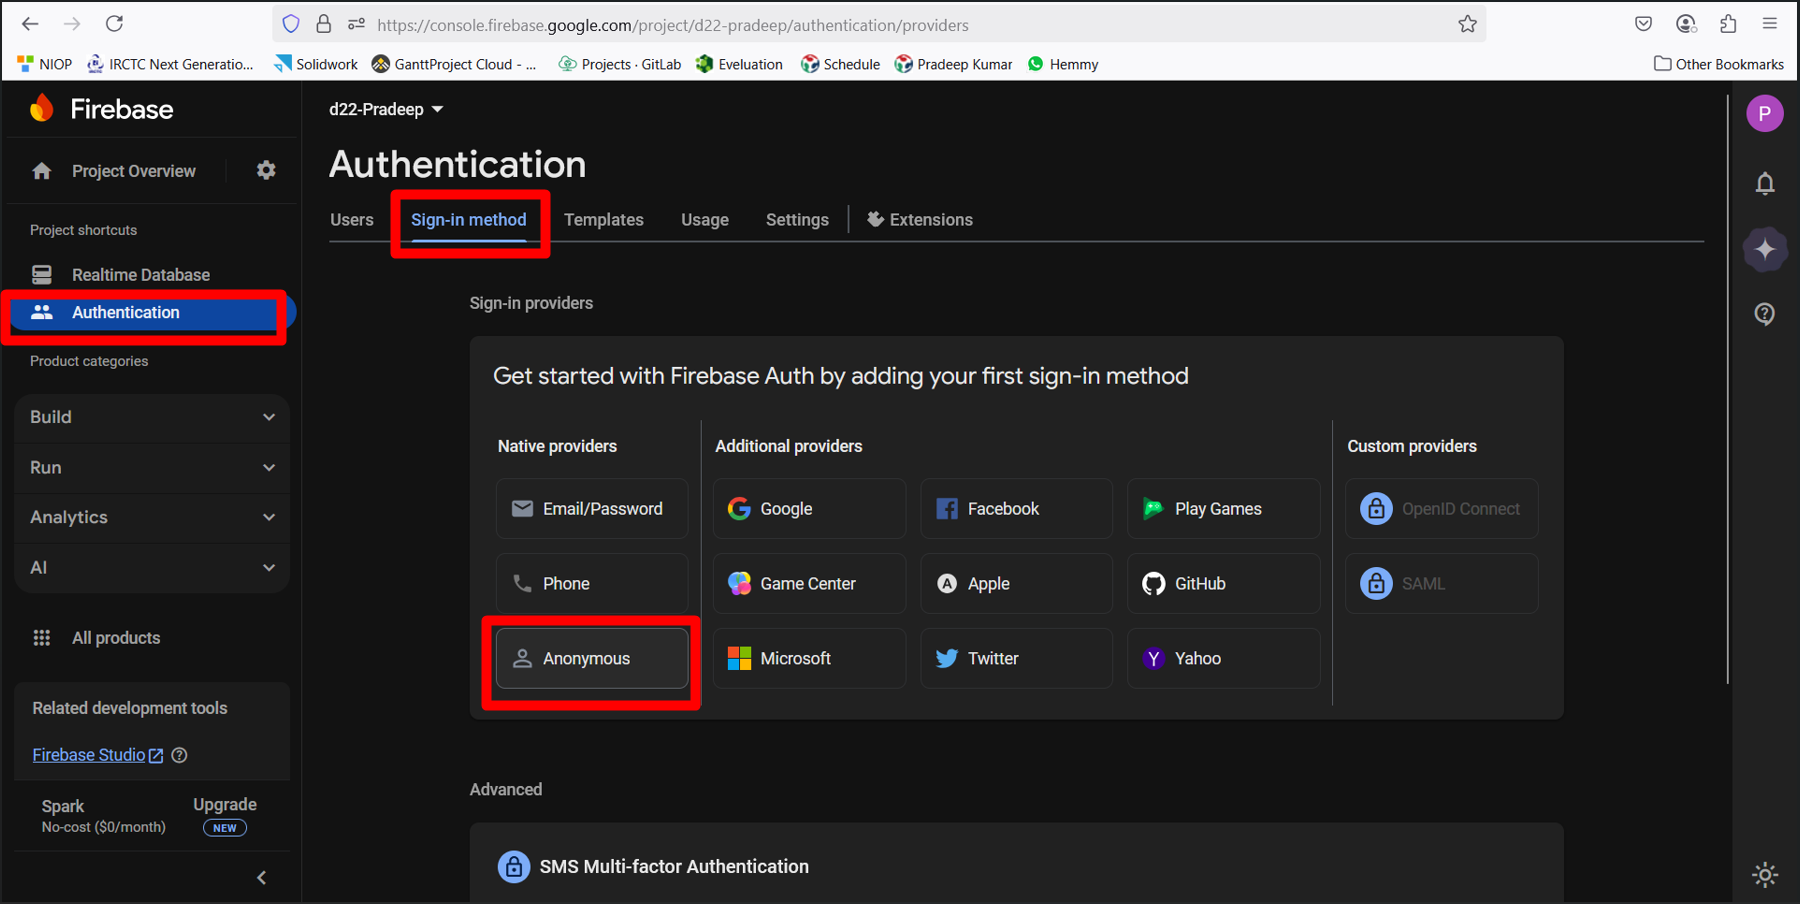Click the tracking protection shield icon
Image resolution: width=1800 pixels, height=904 pixels.
pyautogui.click(x=291, y=24)
